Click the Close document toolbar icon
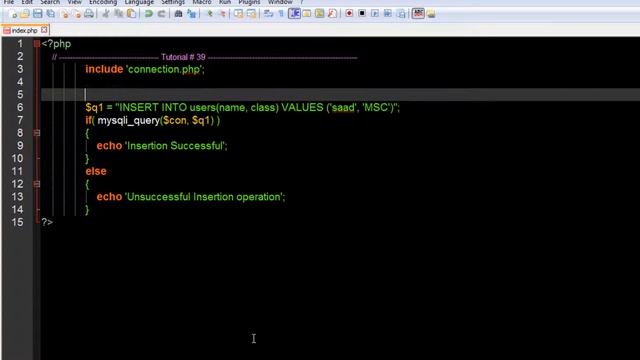The image size is (640, 360). (x=64, y=14)
